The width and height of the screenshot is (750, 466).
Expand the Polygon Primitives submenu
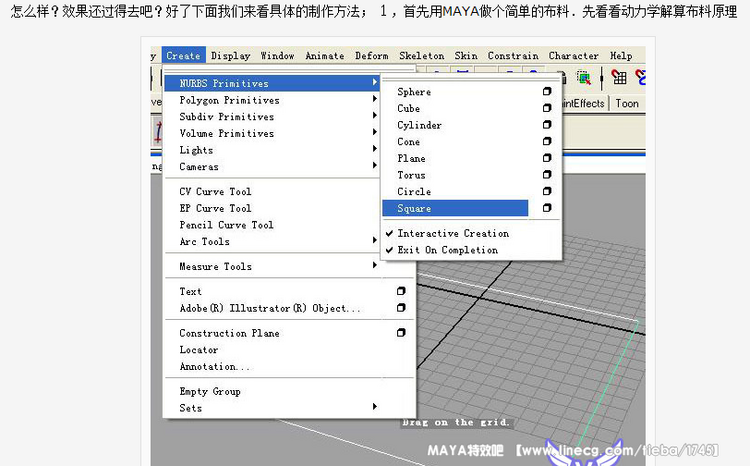[x=272, y=100]
